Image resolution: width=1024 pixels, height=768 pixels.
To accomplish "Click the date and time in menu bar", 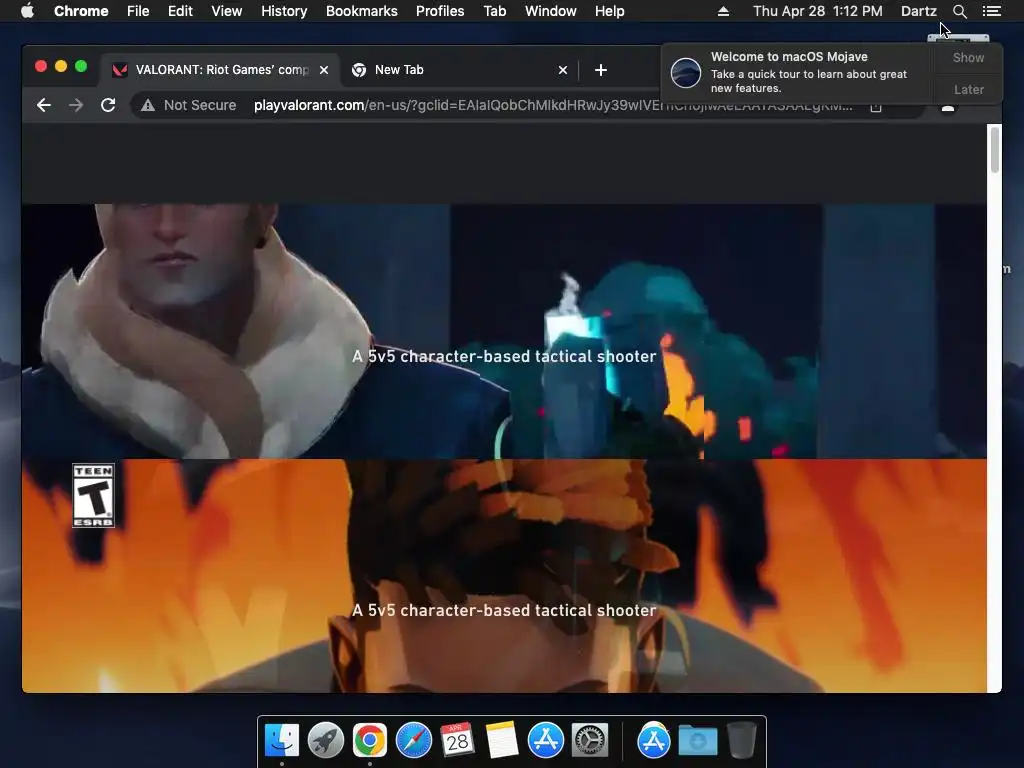I will 818,11.
